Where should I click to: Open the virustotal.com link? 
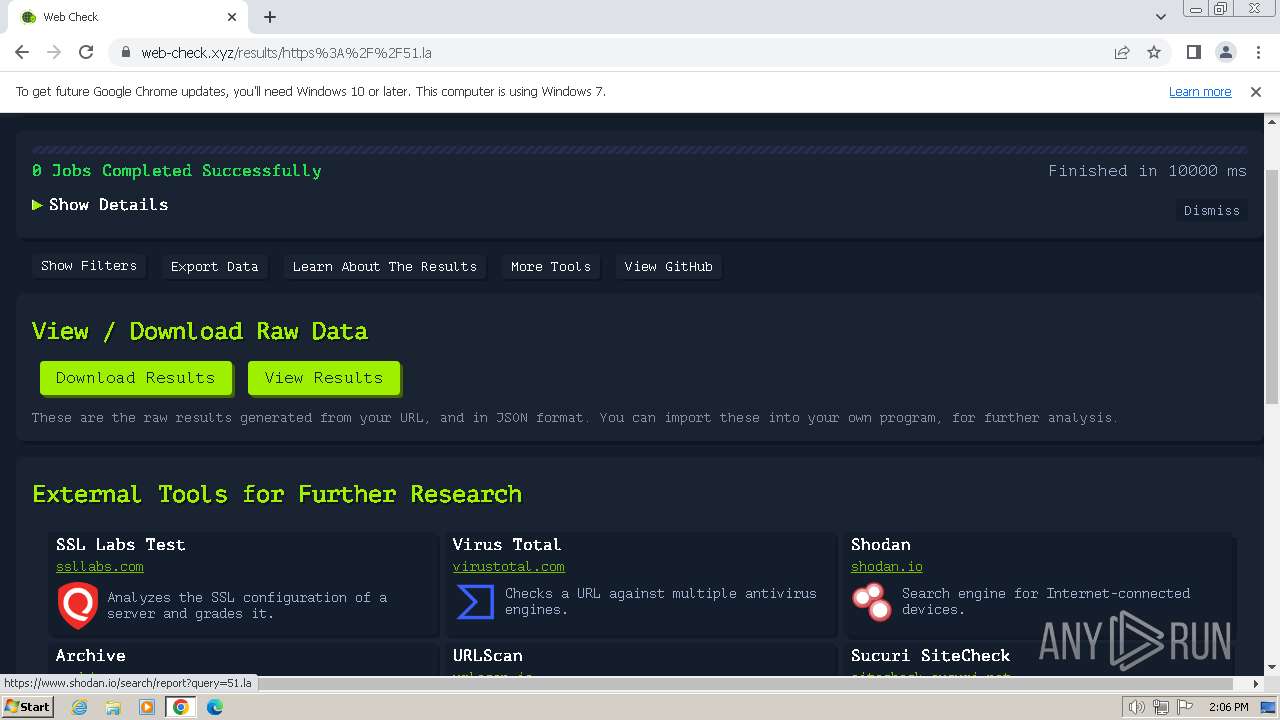point(508,567)
